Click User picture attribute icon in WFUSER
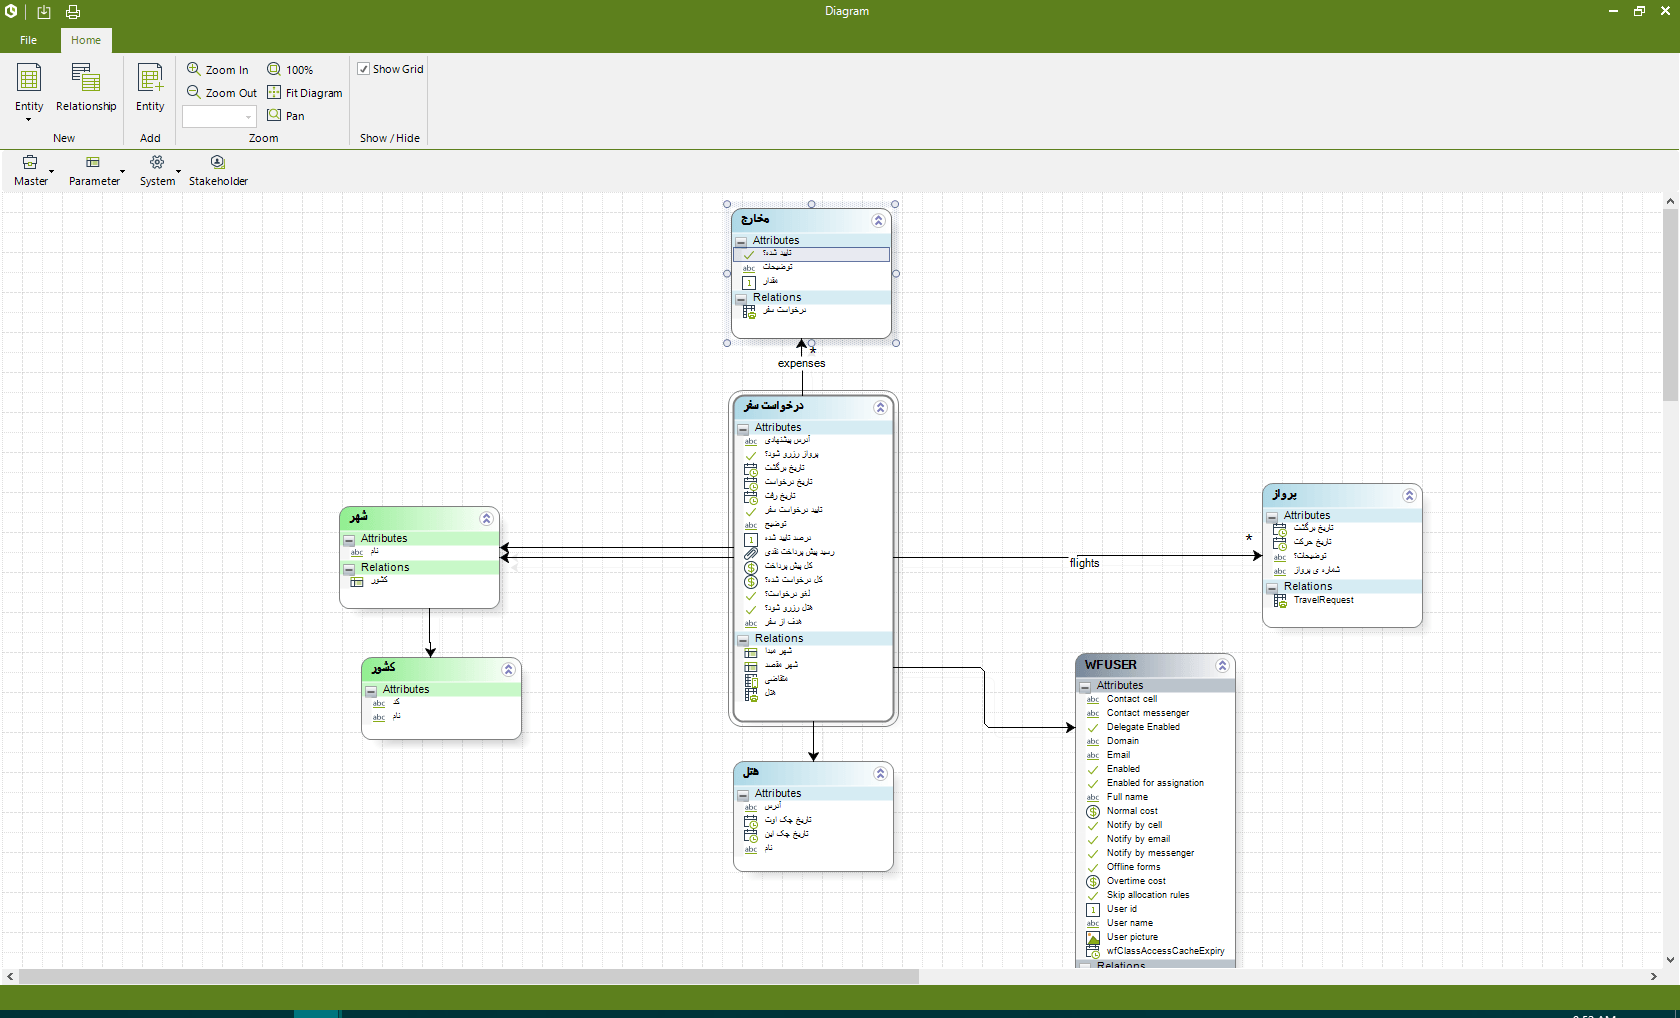Viewport: 1680px width, 1018px height. click(1093, 938)
